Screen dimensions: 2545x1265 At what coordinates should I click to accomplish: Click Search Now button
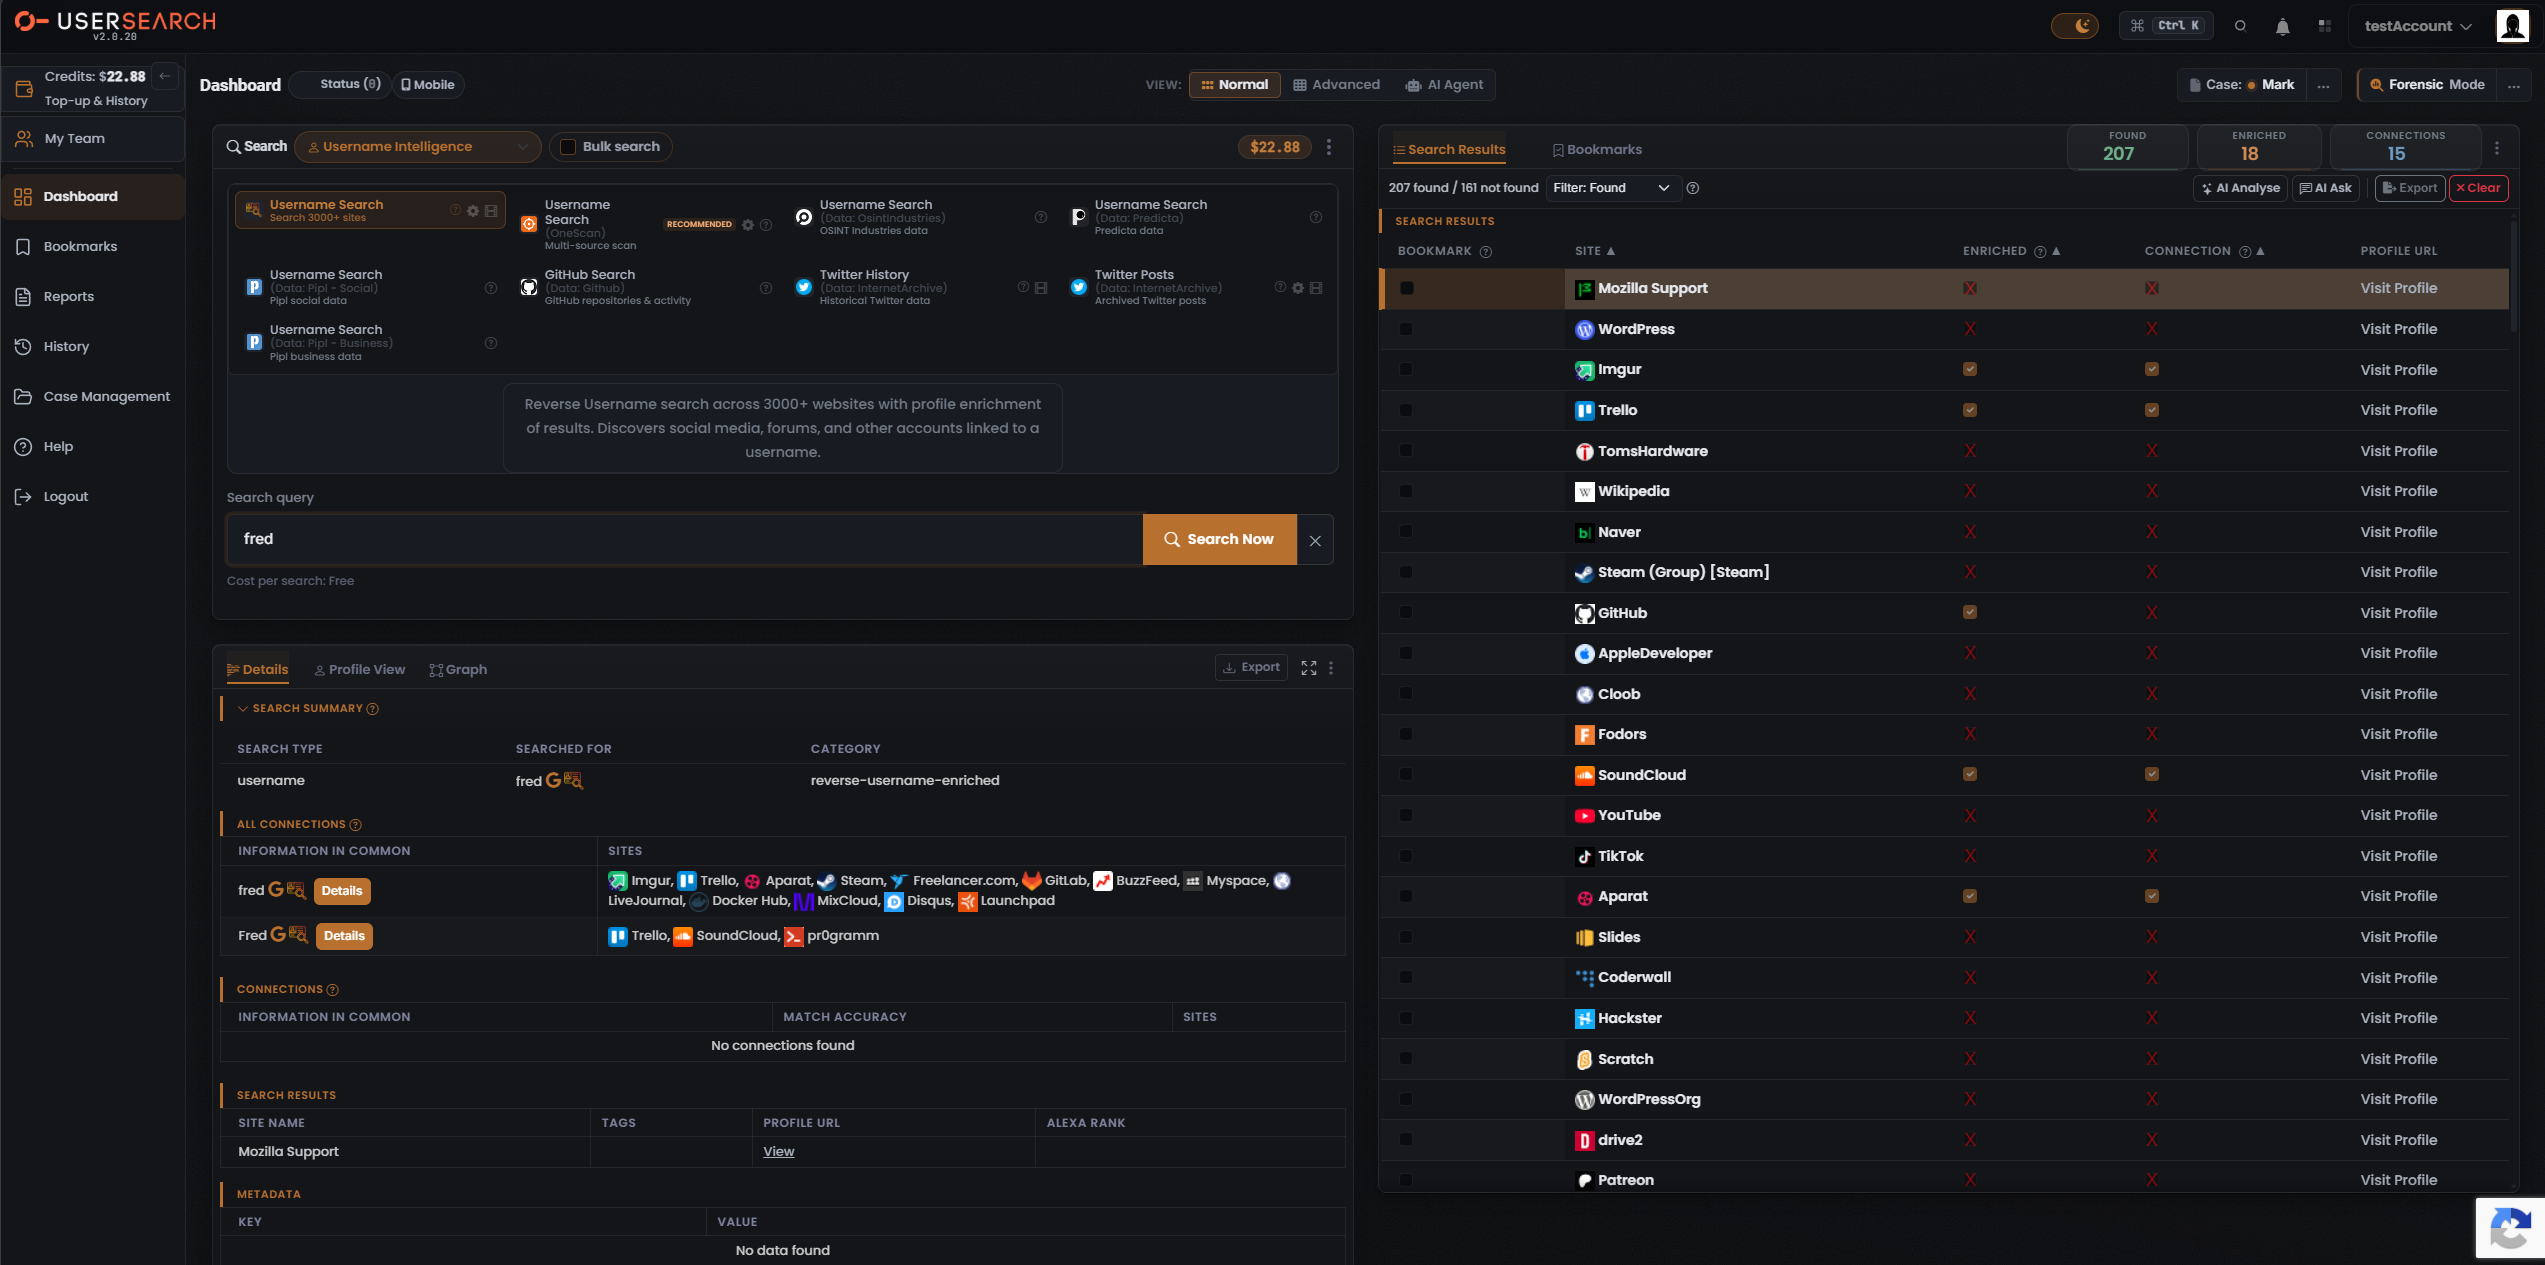pyautogui.click(x=1220, y=539)
